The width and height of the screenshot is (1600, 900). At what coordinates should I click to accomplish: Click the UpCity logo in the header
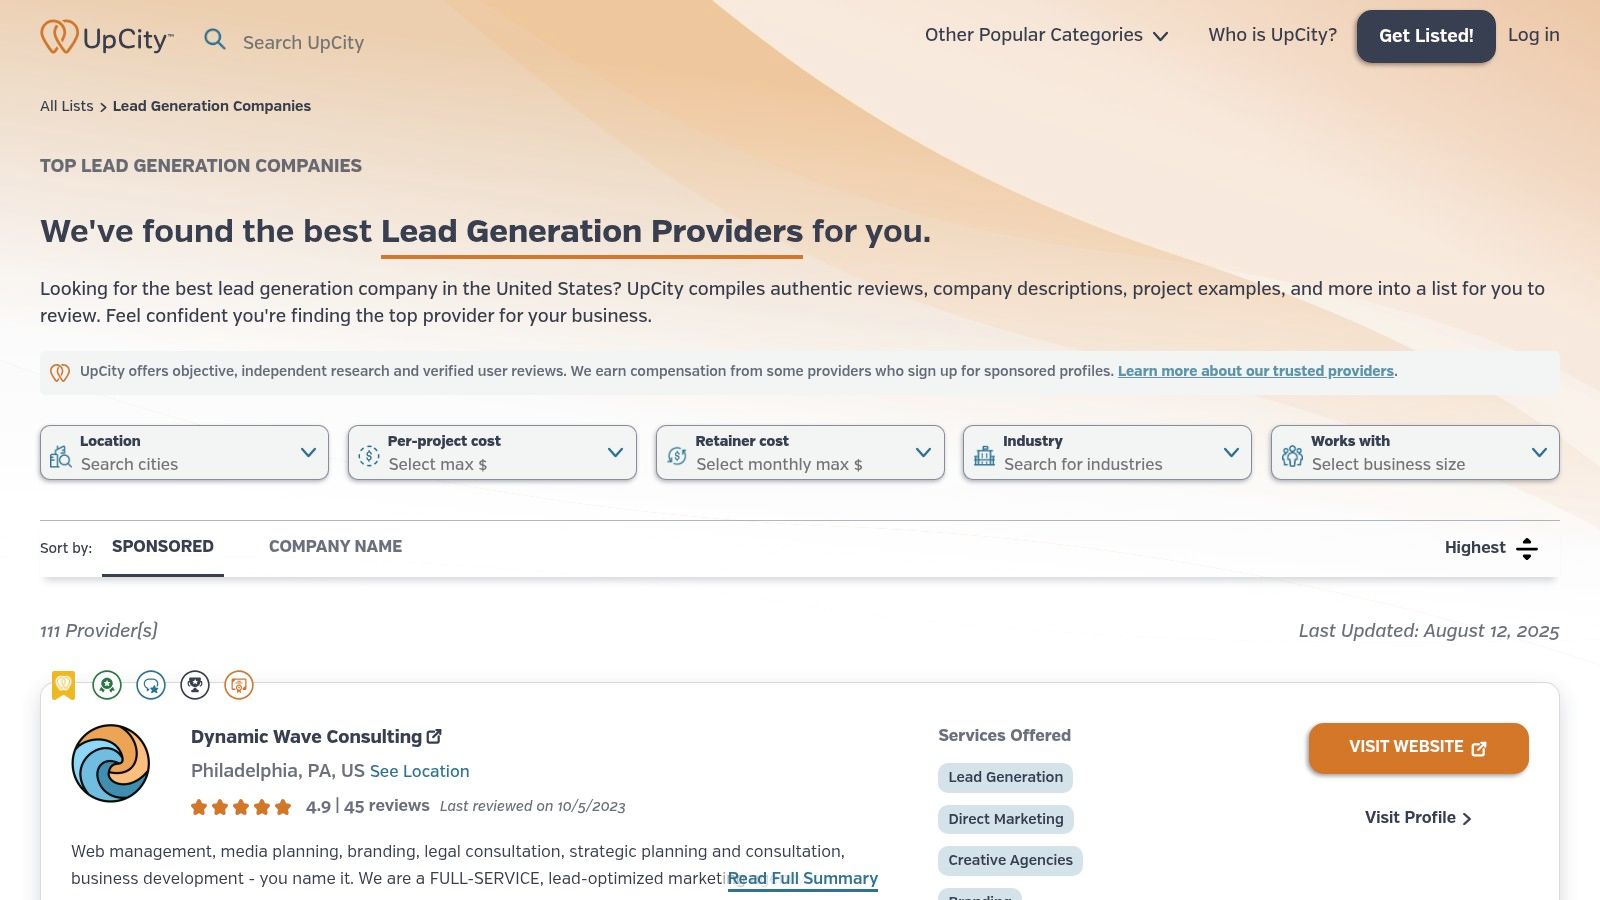(x=106, y=38)
